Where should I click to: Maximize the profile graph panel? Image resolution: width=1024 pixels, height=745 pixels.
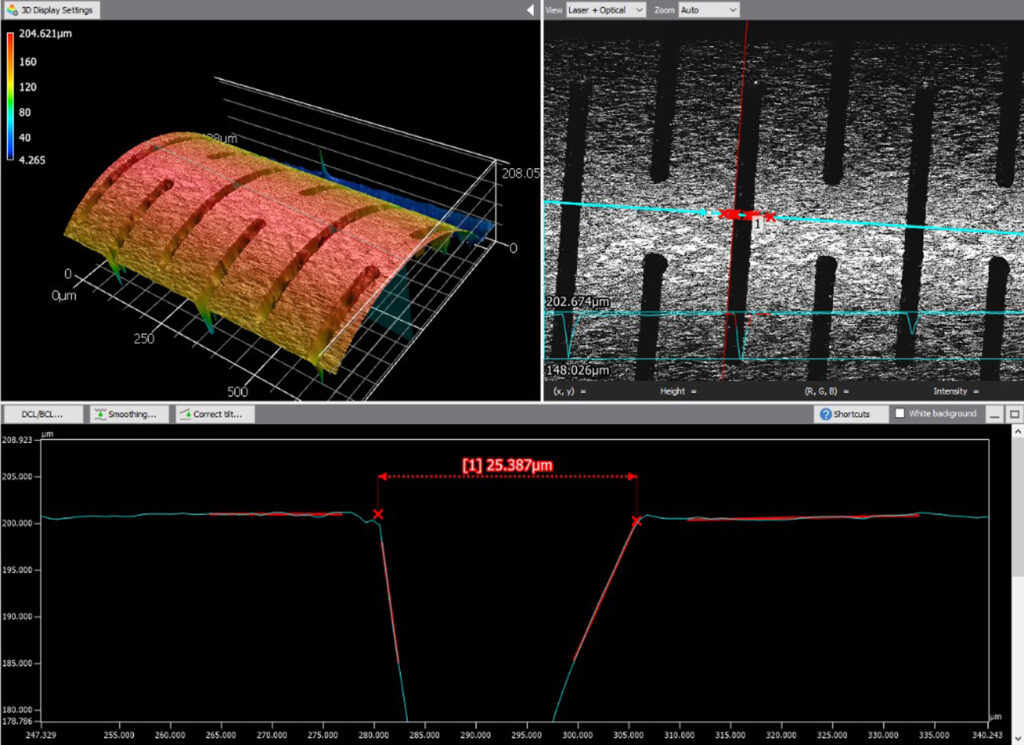[x=1014, y=413]
